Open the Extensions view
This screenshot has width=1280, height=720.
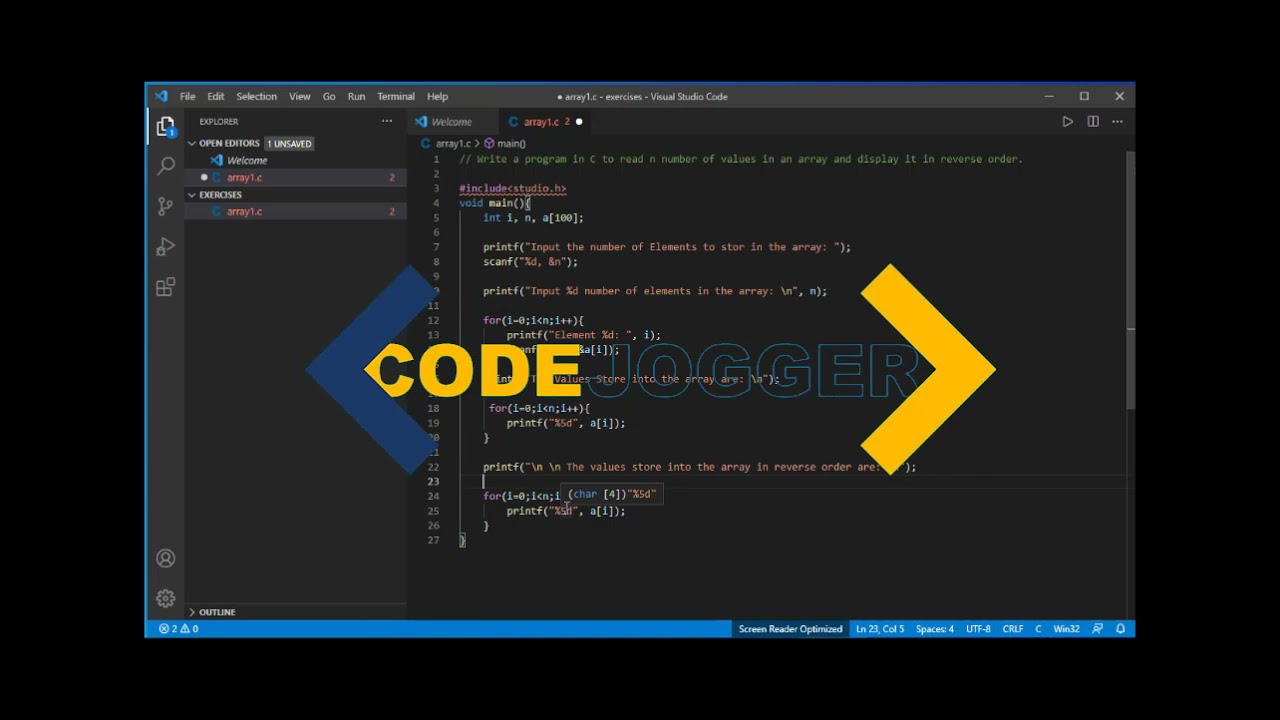tap(166, 287)
